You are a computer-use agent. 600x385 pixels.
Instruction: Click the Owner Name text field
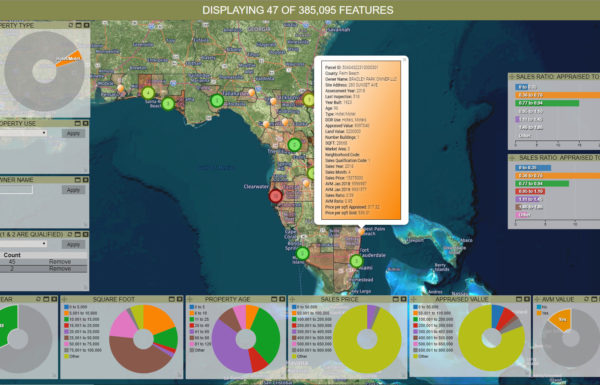point(16,189)
